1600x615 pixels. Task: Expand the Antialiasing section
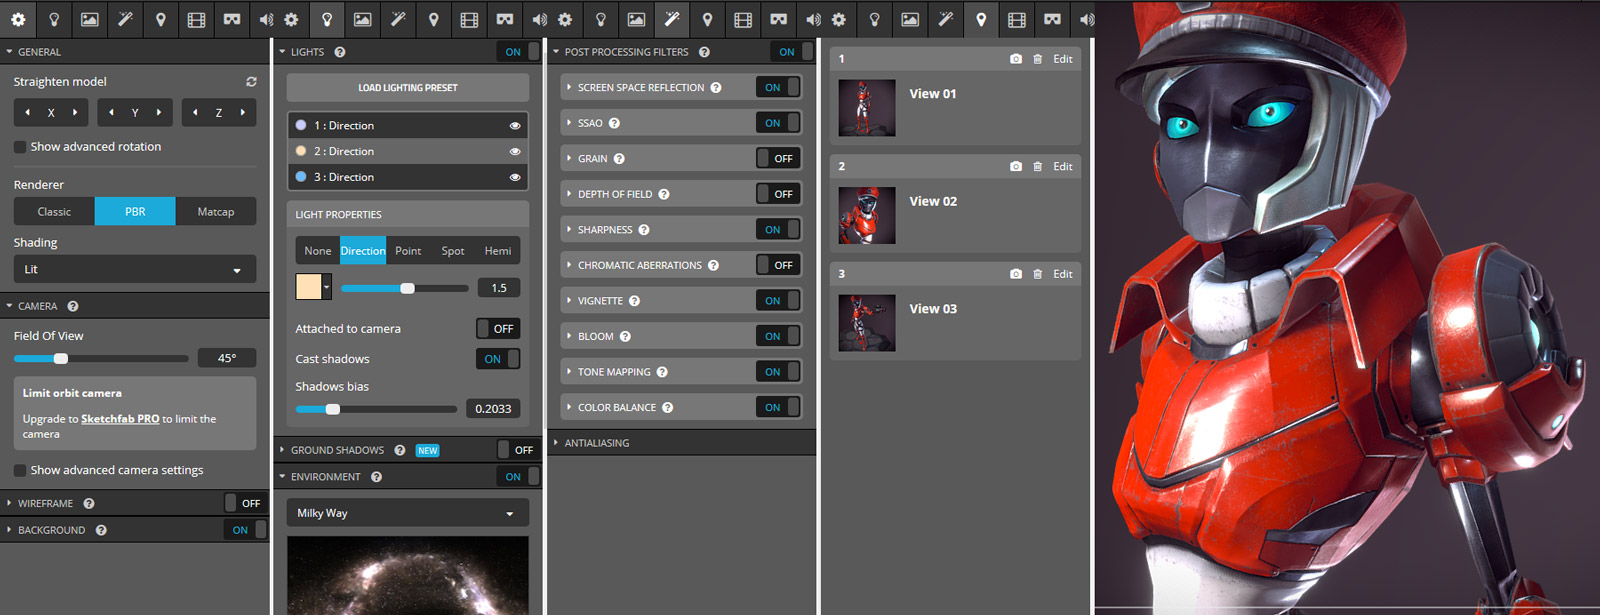click(596, 443)
